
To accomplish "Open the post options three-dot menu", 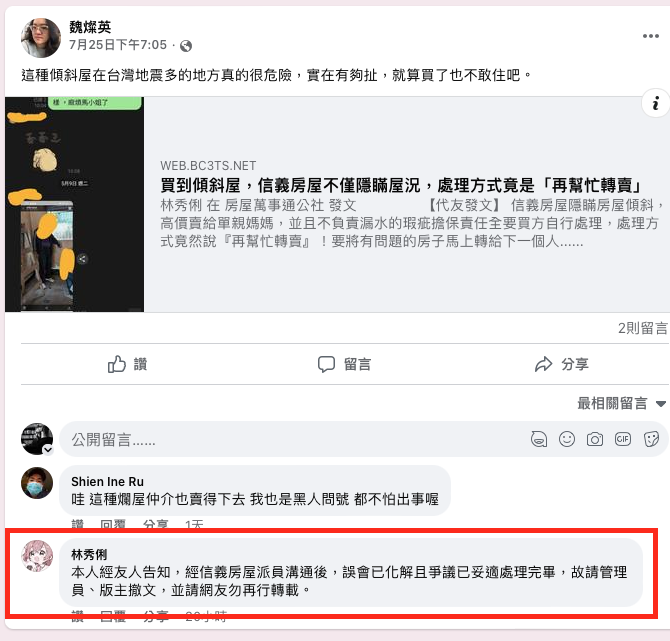I will coord(650,36).
